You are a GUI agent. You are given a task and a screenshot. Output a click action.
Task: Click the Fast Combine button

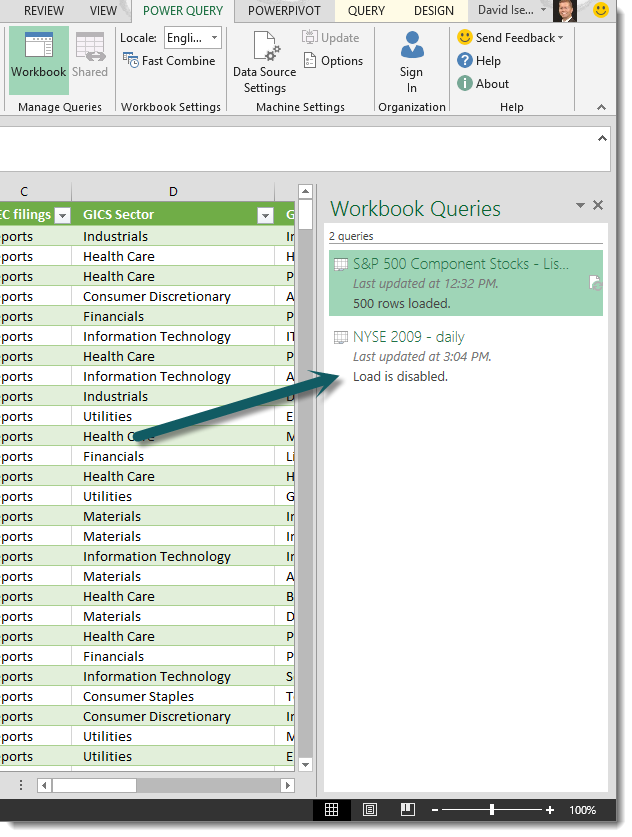coord(169,61)
